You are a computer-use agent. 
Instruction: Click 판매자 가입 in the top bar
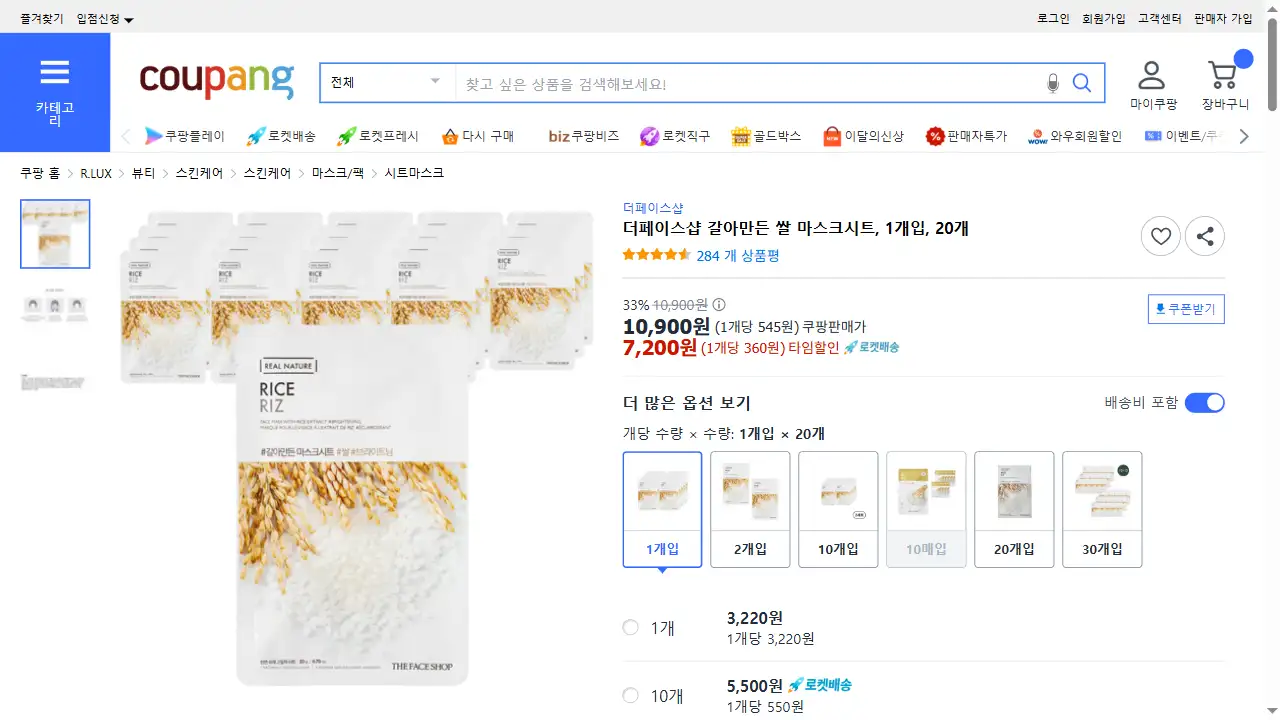[x=1223, y=19]
